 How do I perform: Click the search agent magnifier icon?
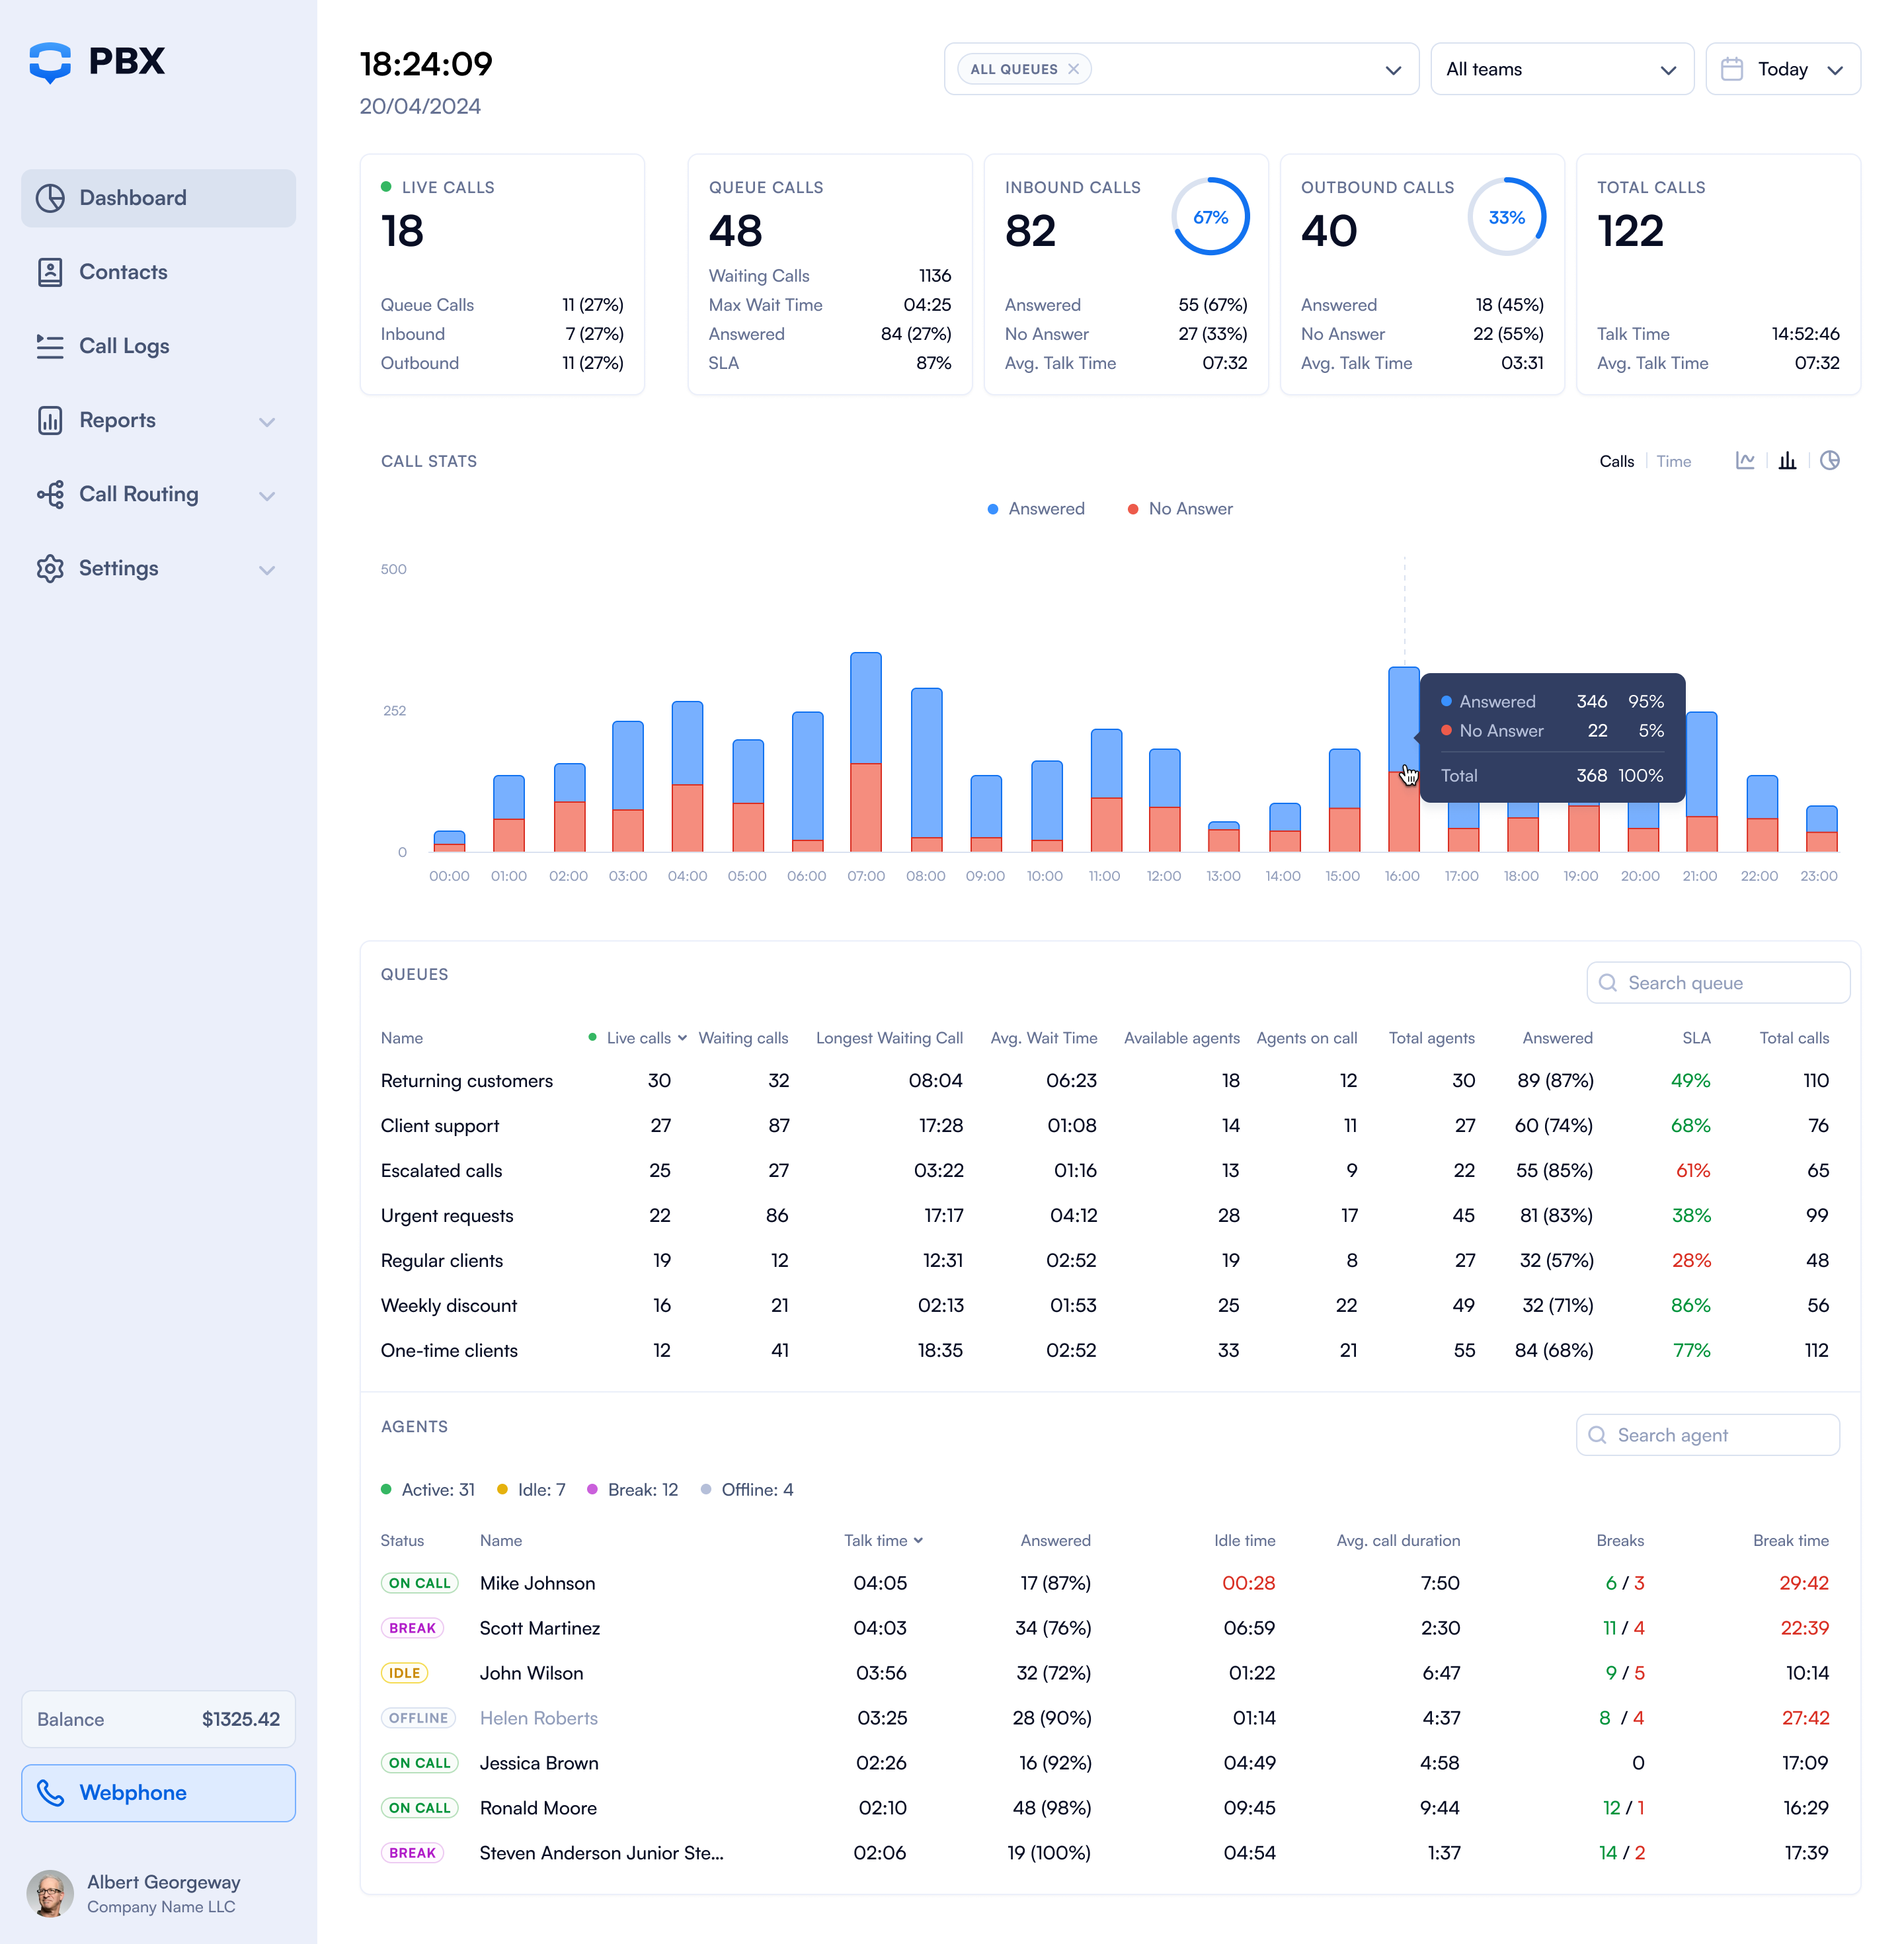tap(1598, 1435)
